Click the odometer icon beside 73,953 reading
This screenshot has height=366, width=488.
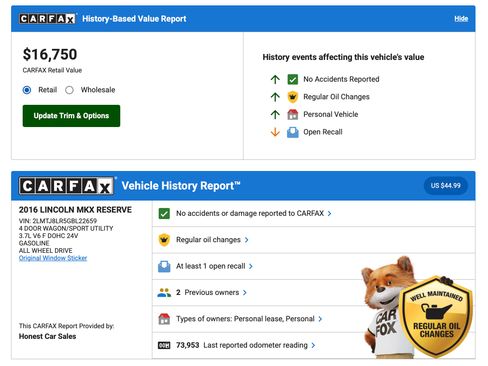[x=164, y=345]
